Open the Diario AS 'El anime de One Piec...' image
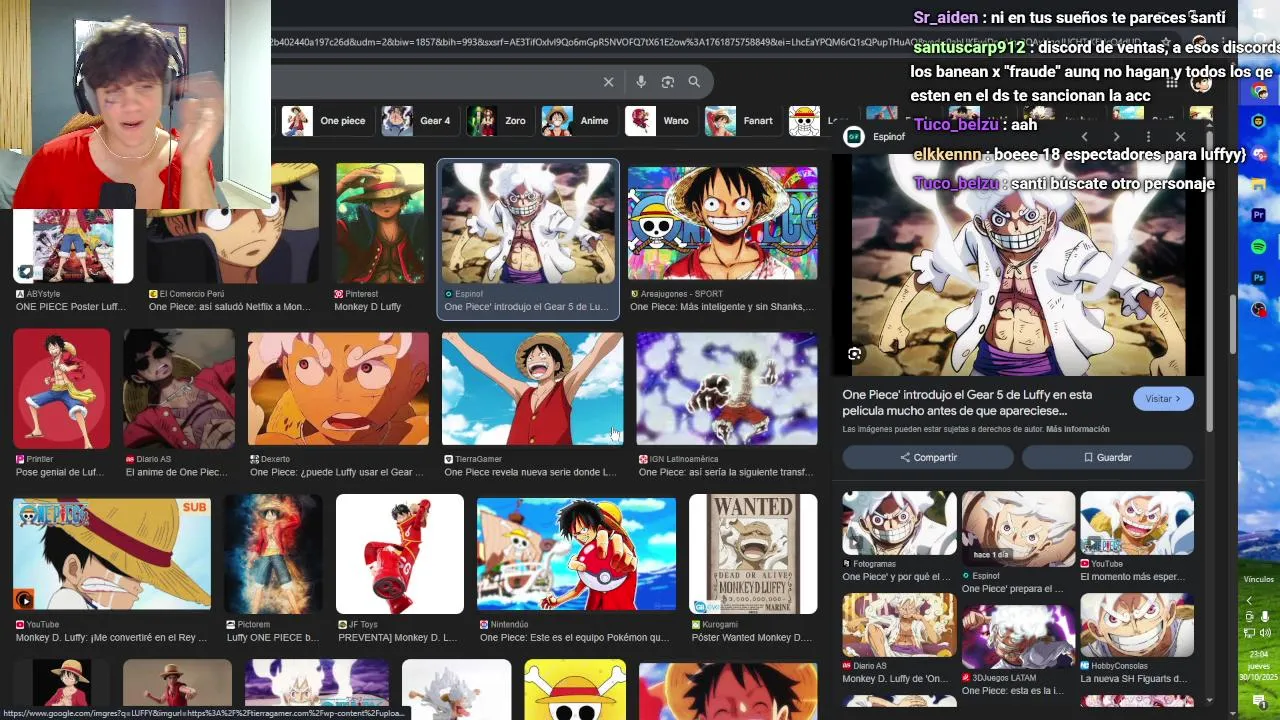This screenshot has width=1280, height=720. pos(179,389)
